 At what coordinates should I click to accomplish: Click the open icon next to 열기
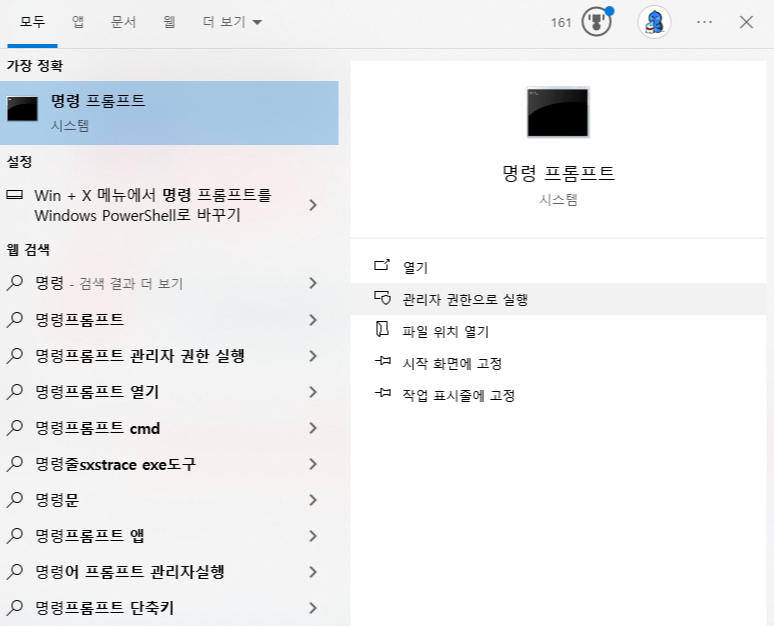[382, 266]
